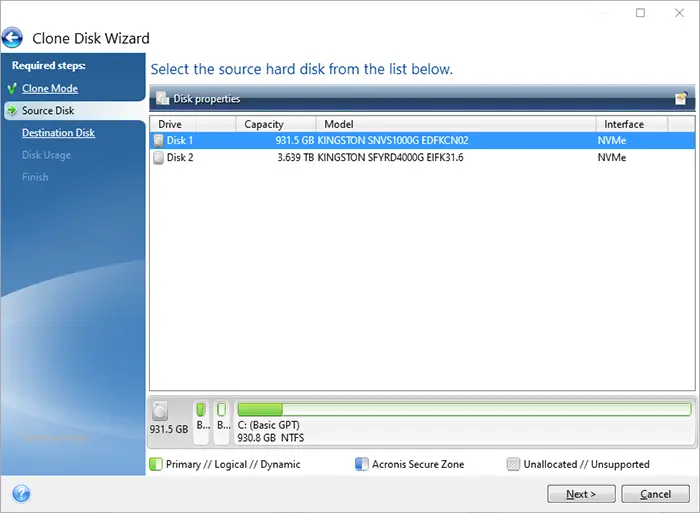Click the 930.8 GB NTFS text

(x=271, y=438)
